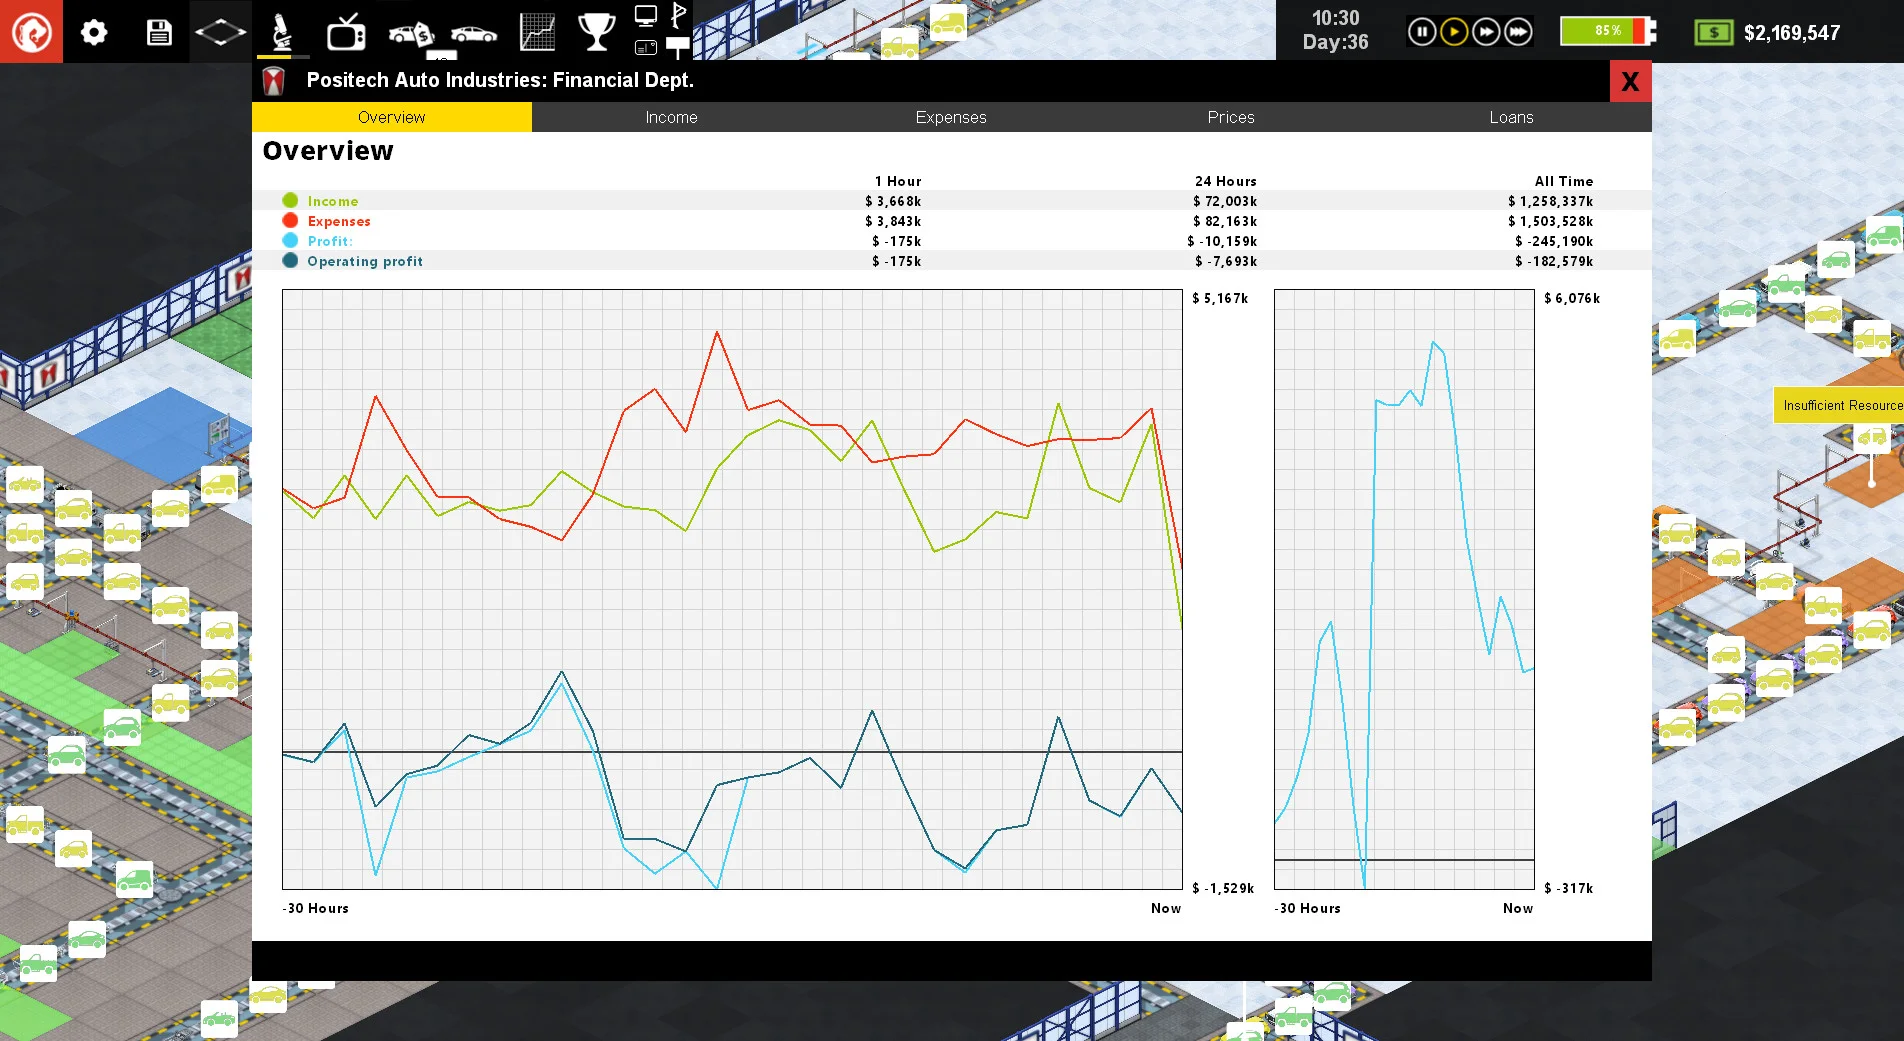Screen dimensions: 1904x1041
Task: Open the settings gear menu
Action: (x=94, y=31)
